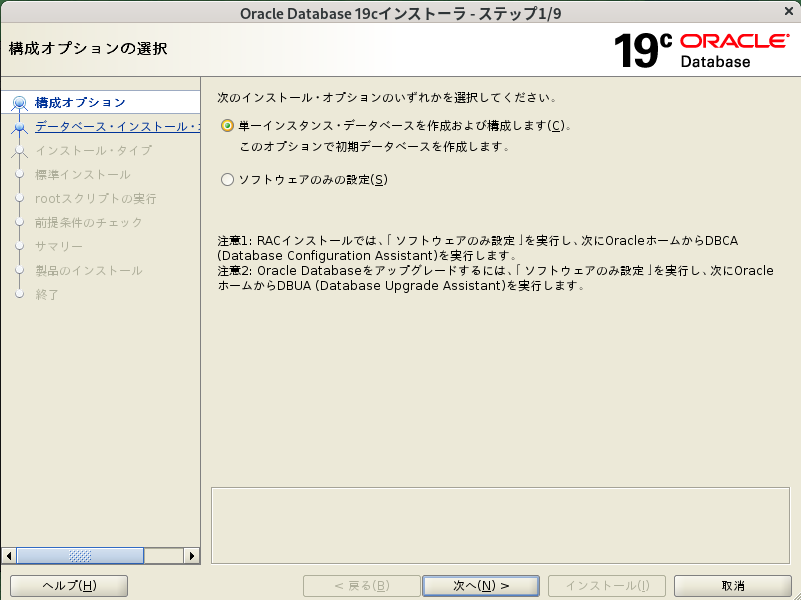The width and height of the screenshot is (801, 600).
Task: Click 標準インストール step label
Action: coord(82,175)
